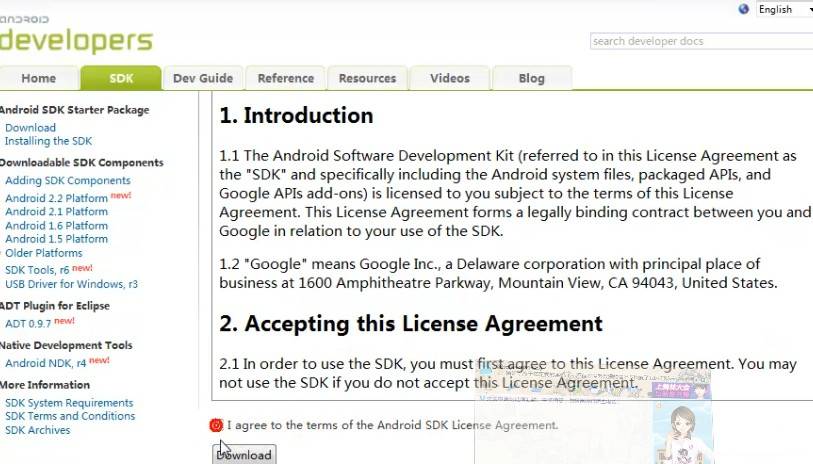Screen dimensions: 813x464
Task: Open the Resources tab
Action: coord(367,78)
